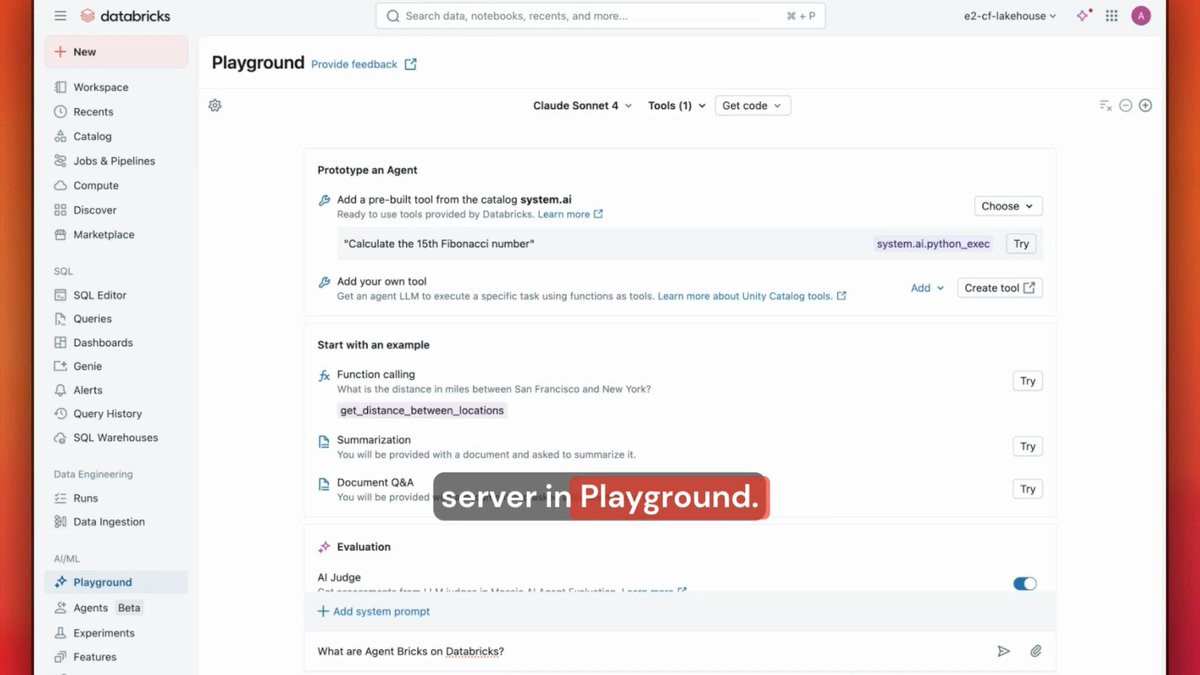Screen dimensions: 1200x675
Task: Click the Recents clock icon
Action: pyautogui.click(x=61, y=112)
